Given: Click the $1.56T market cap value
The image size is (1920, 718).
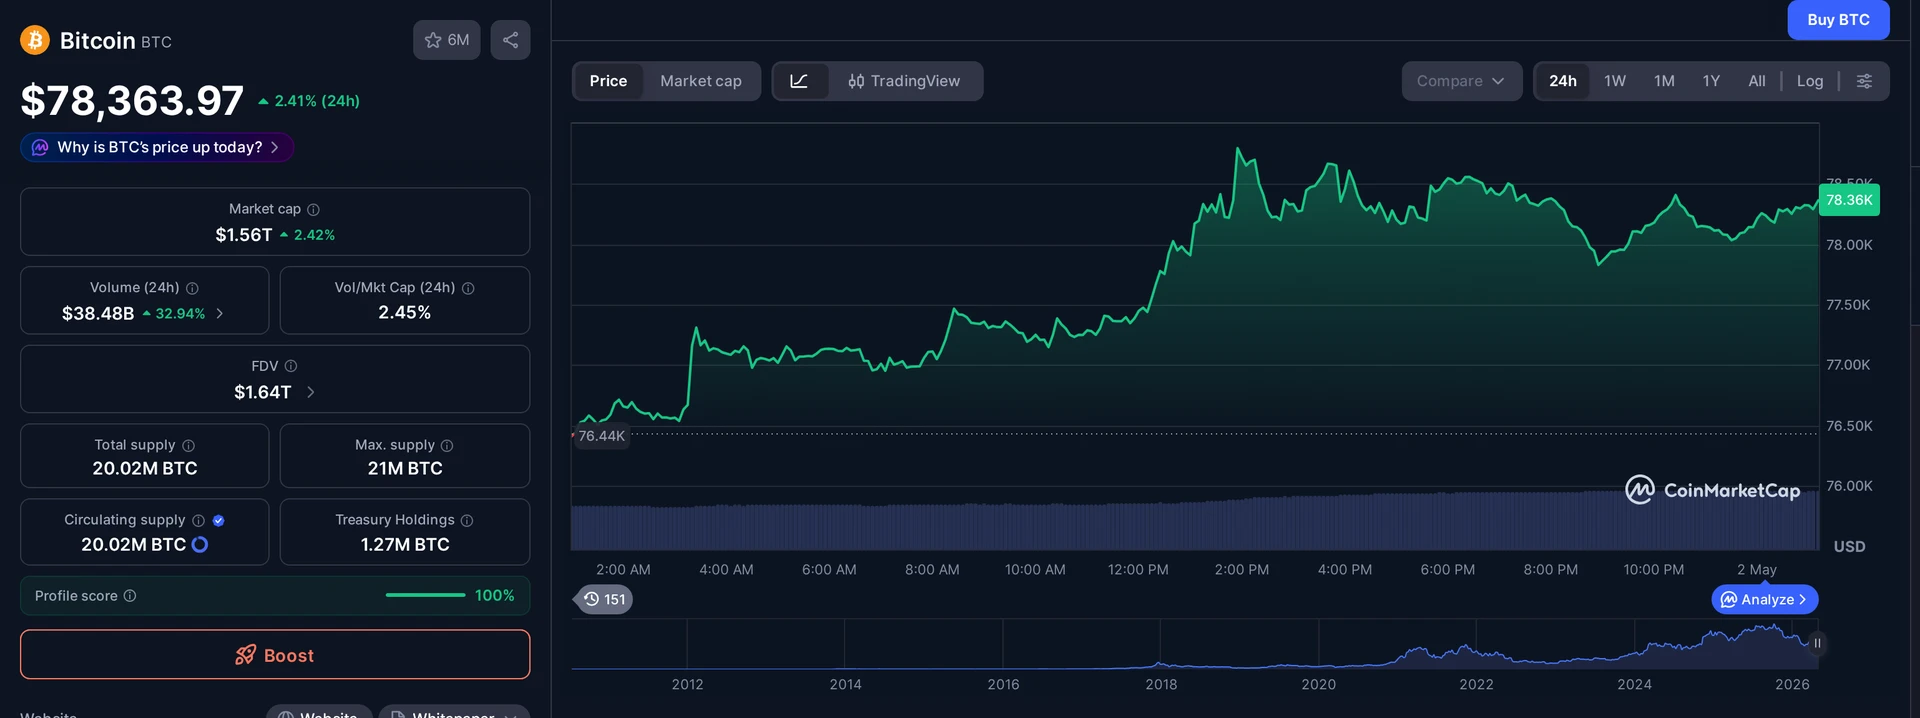Looking at the screenshot, I should 244,235.
